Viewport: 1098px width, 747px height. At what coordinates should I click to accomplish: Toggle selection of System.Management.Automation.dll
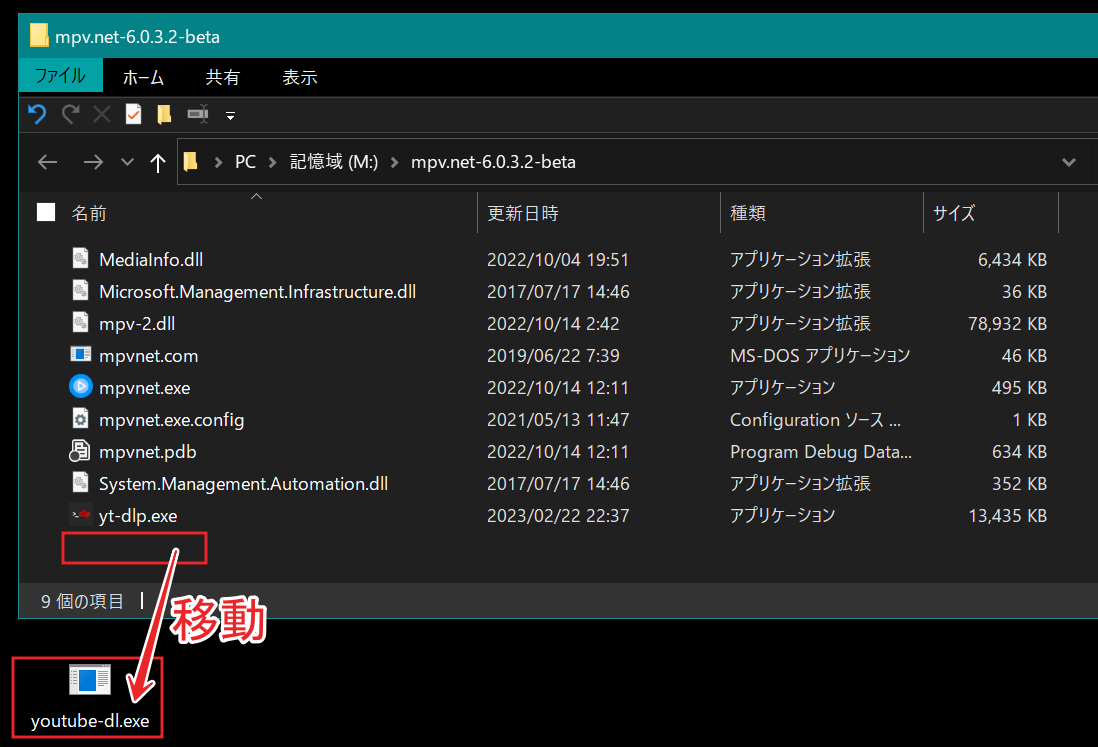(80, 483)
